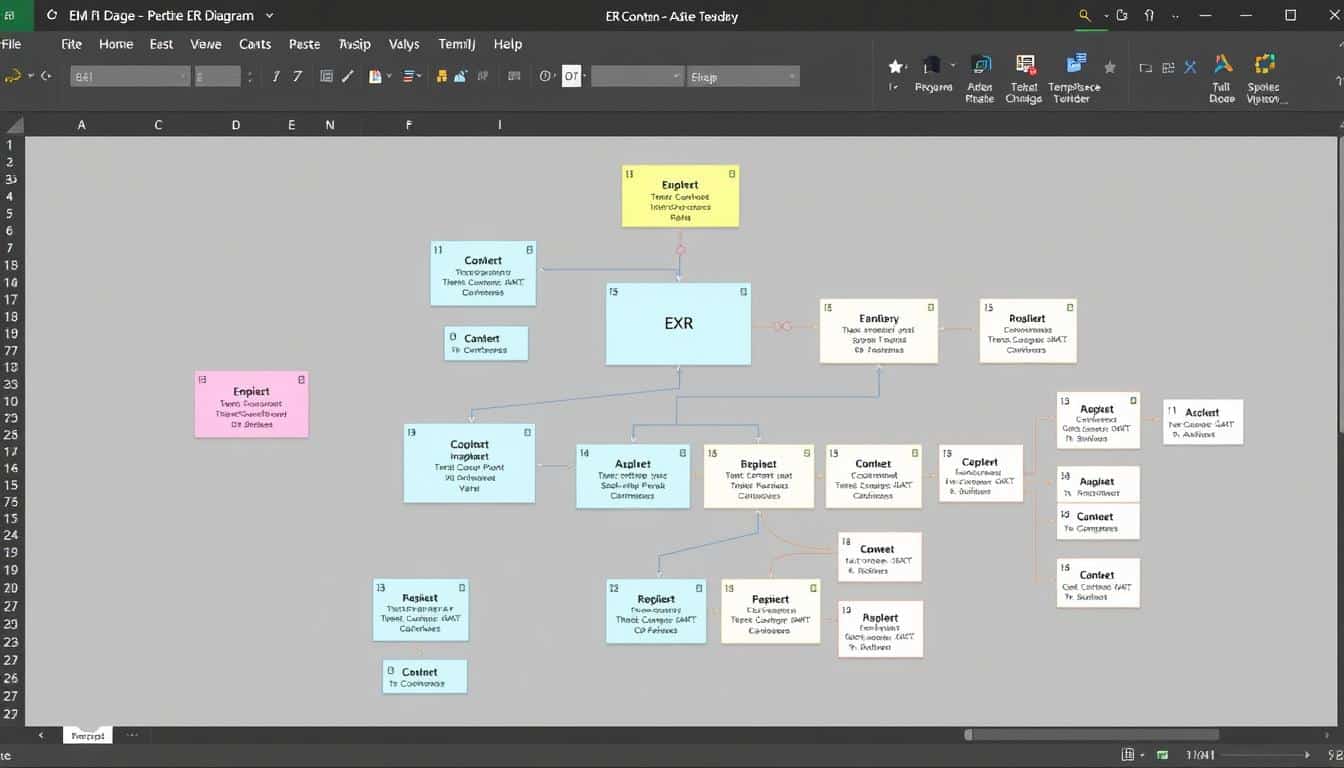
Task: Open the Home menu
Action: [x=116, y=44]
